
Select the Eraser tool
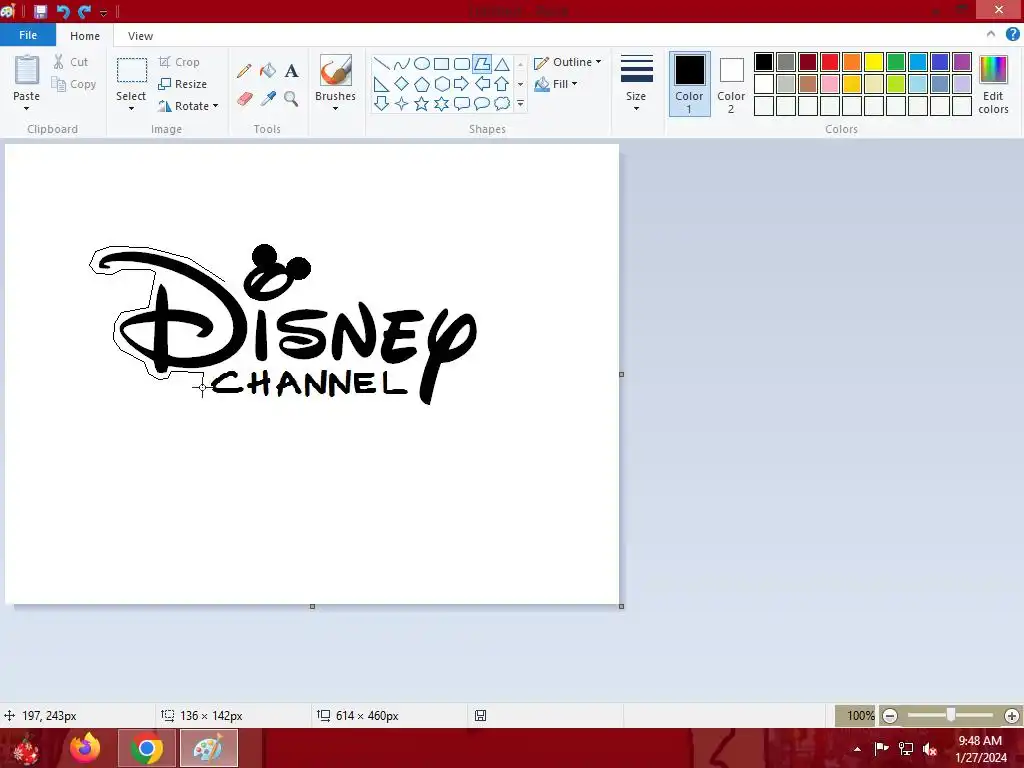coord(244,99)
